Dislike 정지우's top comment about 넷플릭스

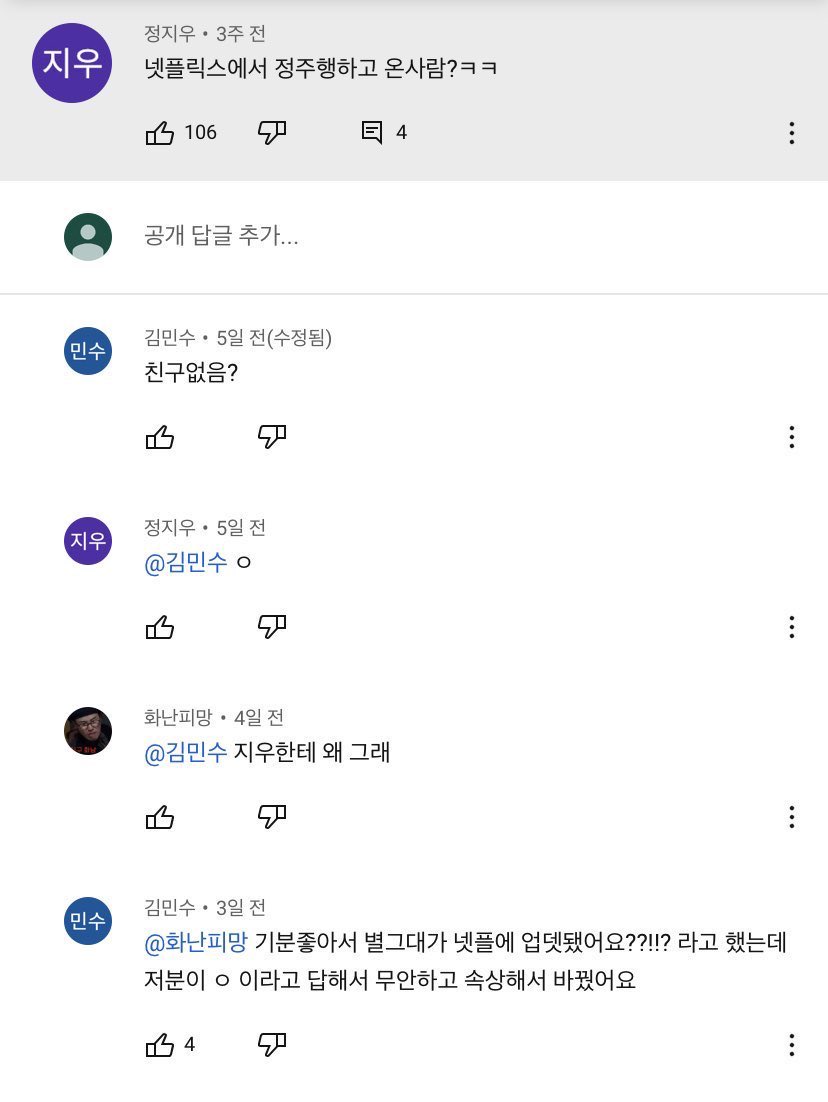tap(272, 133)
